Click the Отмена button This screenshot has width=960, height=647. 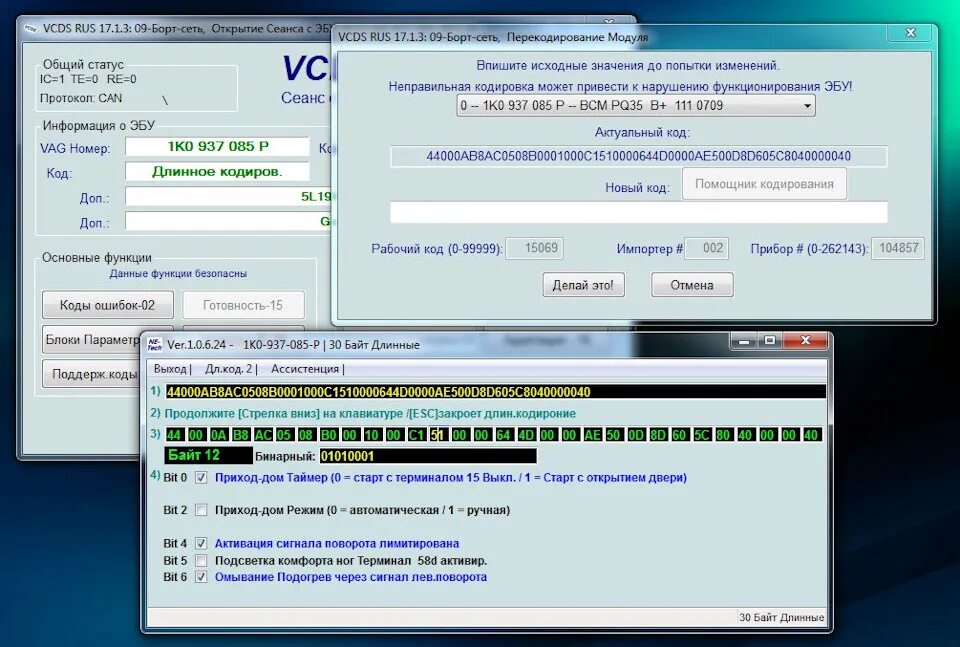click(x=692, y=285)
